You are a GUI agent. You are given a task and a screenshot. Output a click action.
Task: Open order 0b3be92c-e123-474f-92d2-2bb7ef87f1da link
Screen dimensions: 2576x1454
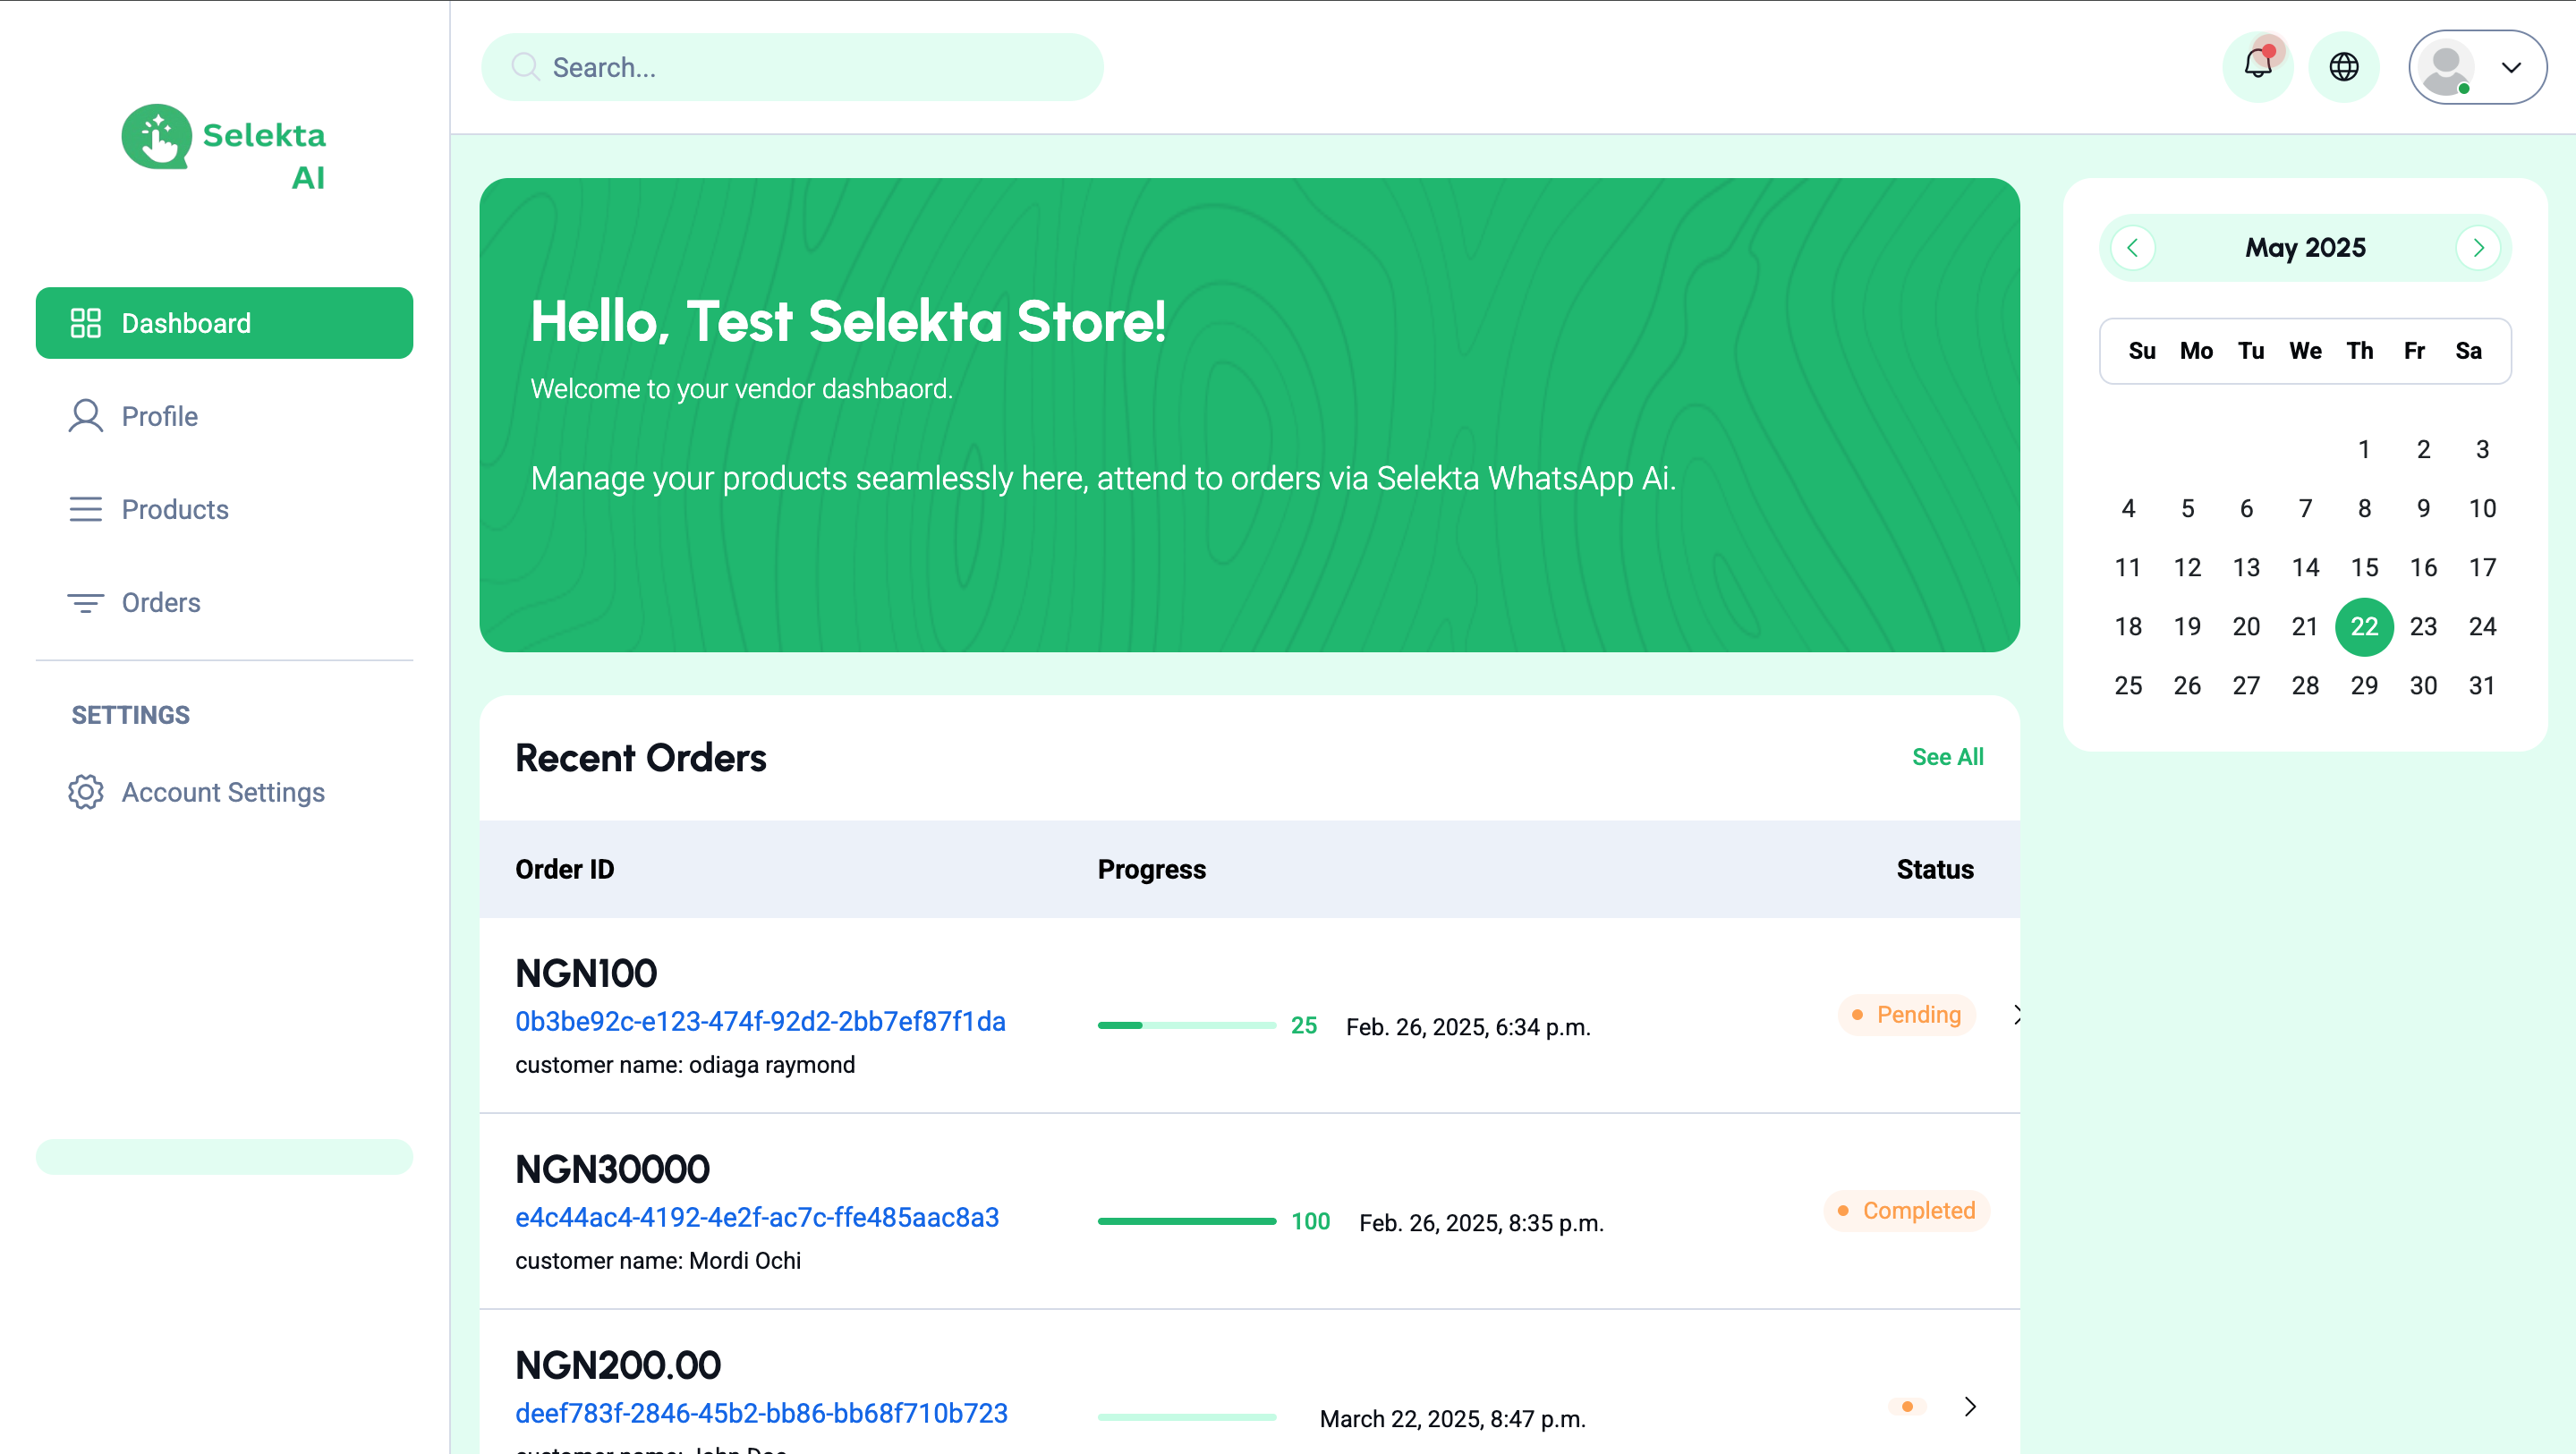(x=760, y=1020)
